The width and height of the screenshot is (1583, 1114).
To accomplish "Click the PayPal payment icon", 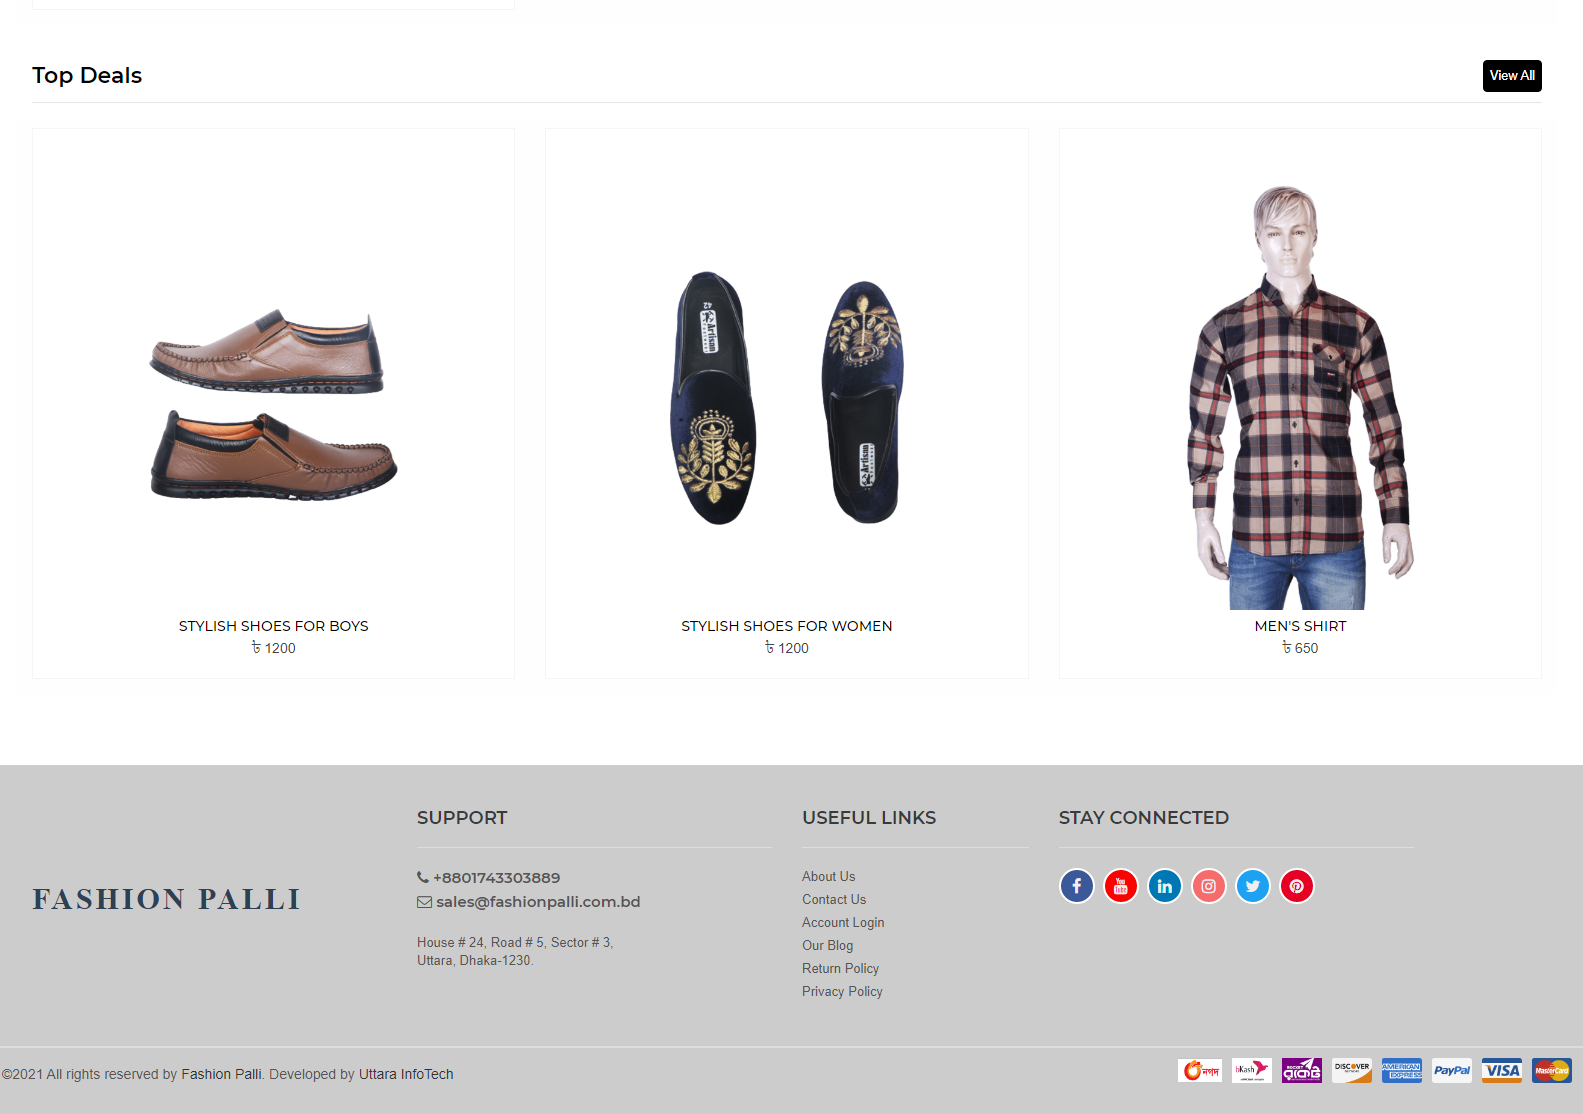I will pyautogui.click(x=1452, y=1070).
